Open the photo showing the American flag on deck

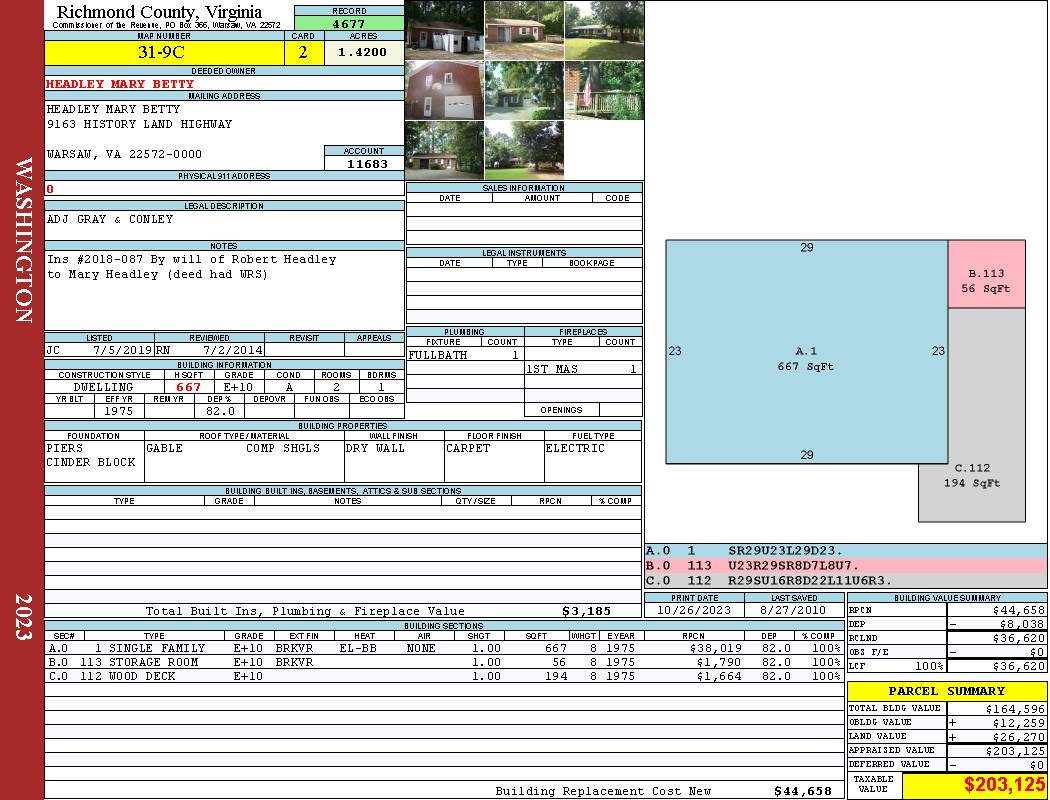coord(604,90)
